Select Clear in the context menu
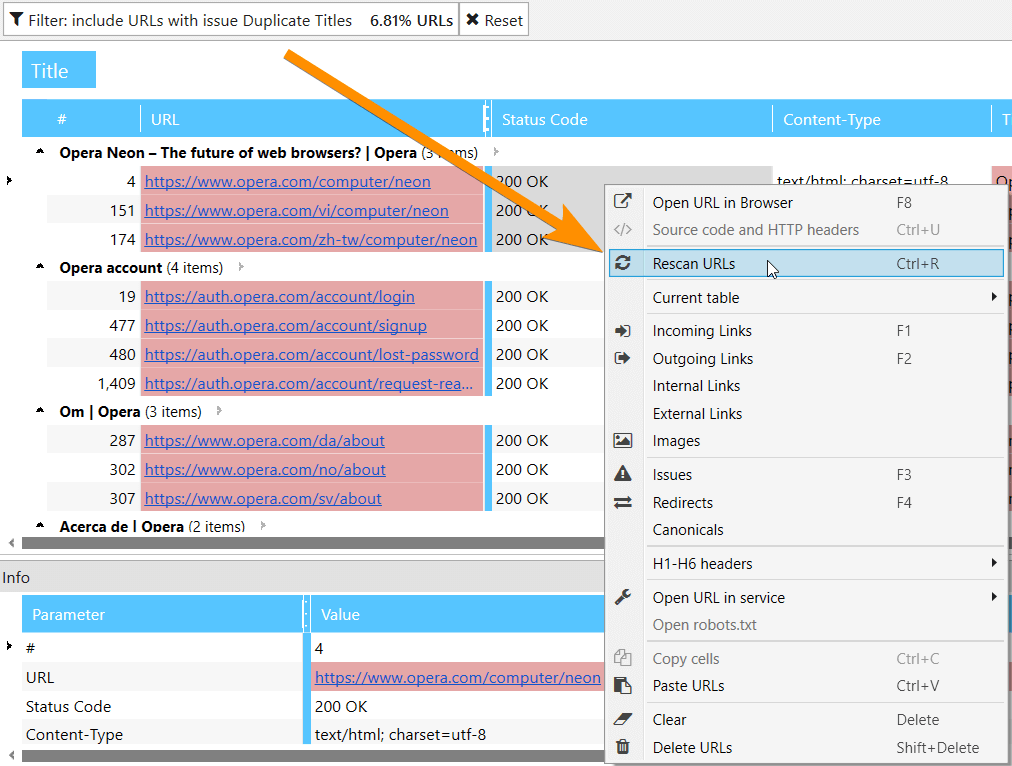1012x766 pixels. 806,720
